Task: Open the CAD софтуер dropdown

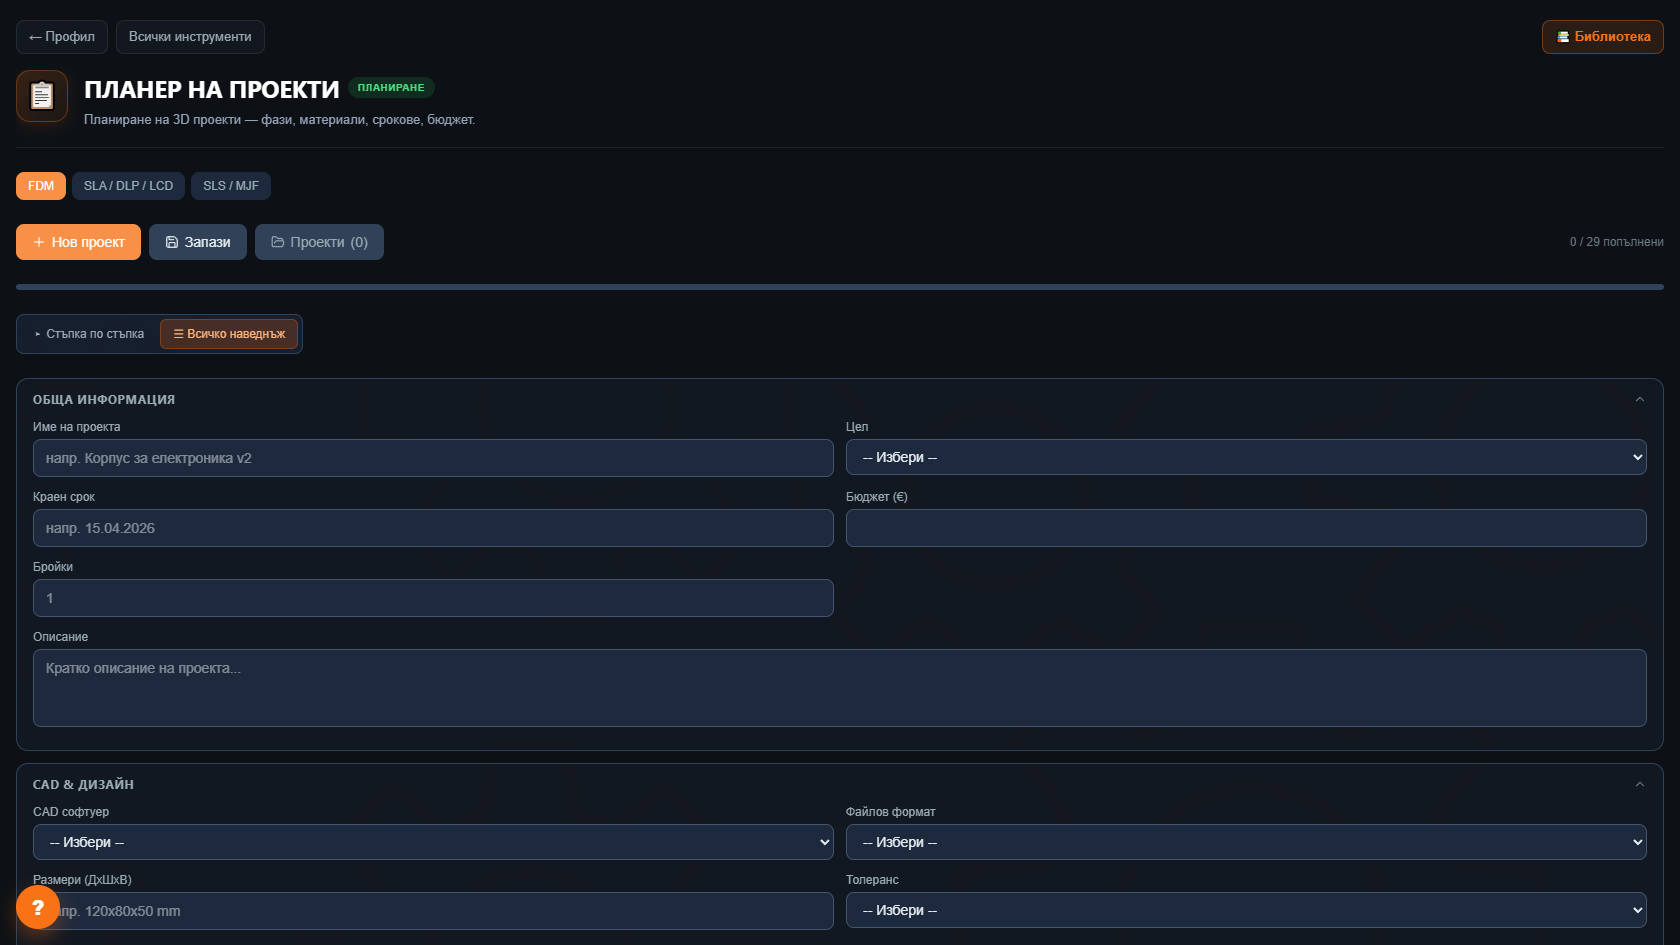Action: (x=433, y=842)
